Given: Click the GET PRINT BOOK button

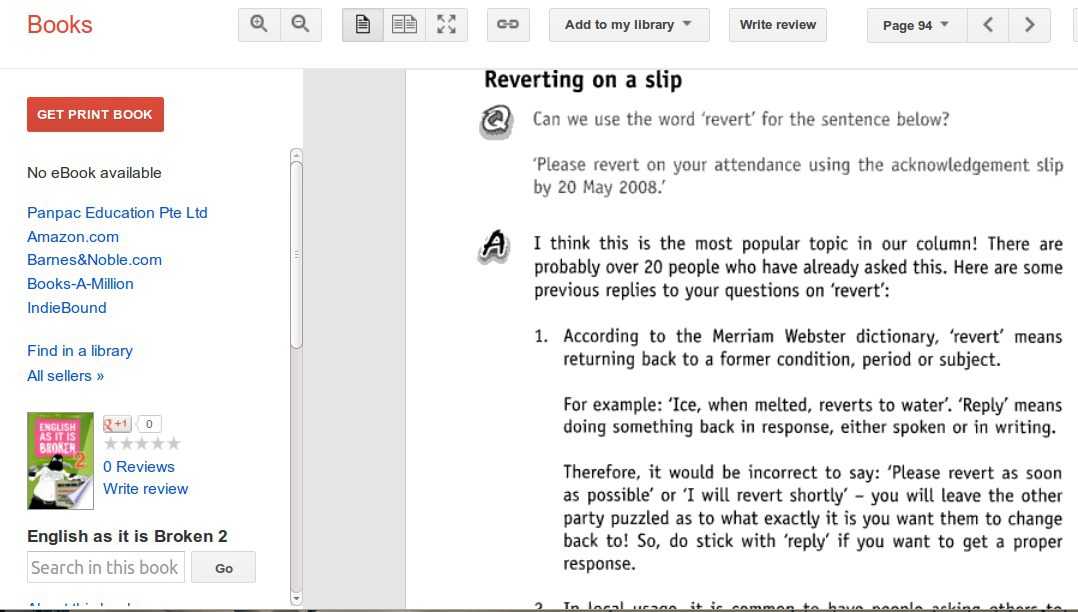Looking at the screenshot, I should [x=96, y=114].
